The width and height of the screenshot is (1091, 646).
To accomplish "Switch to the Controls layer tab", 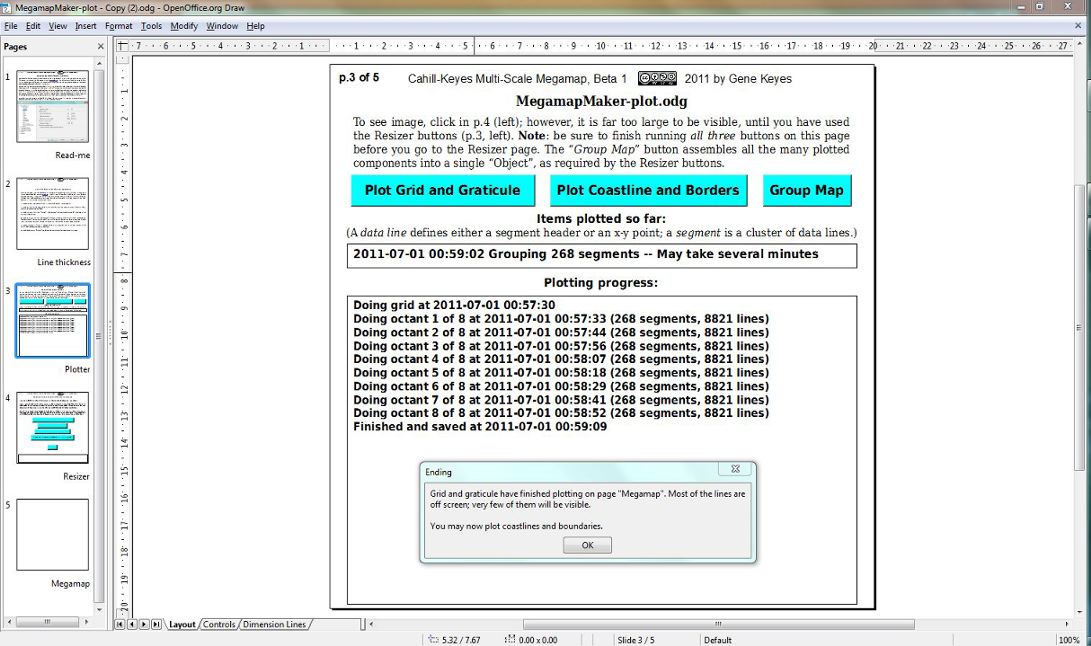I will [x=219, y=624].
